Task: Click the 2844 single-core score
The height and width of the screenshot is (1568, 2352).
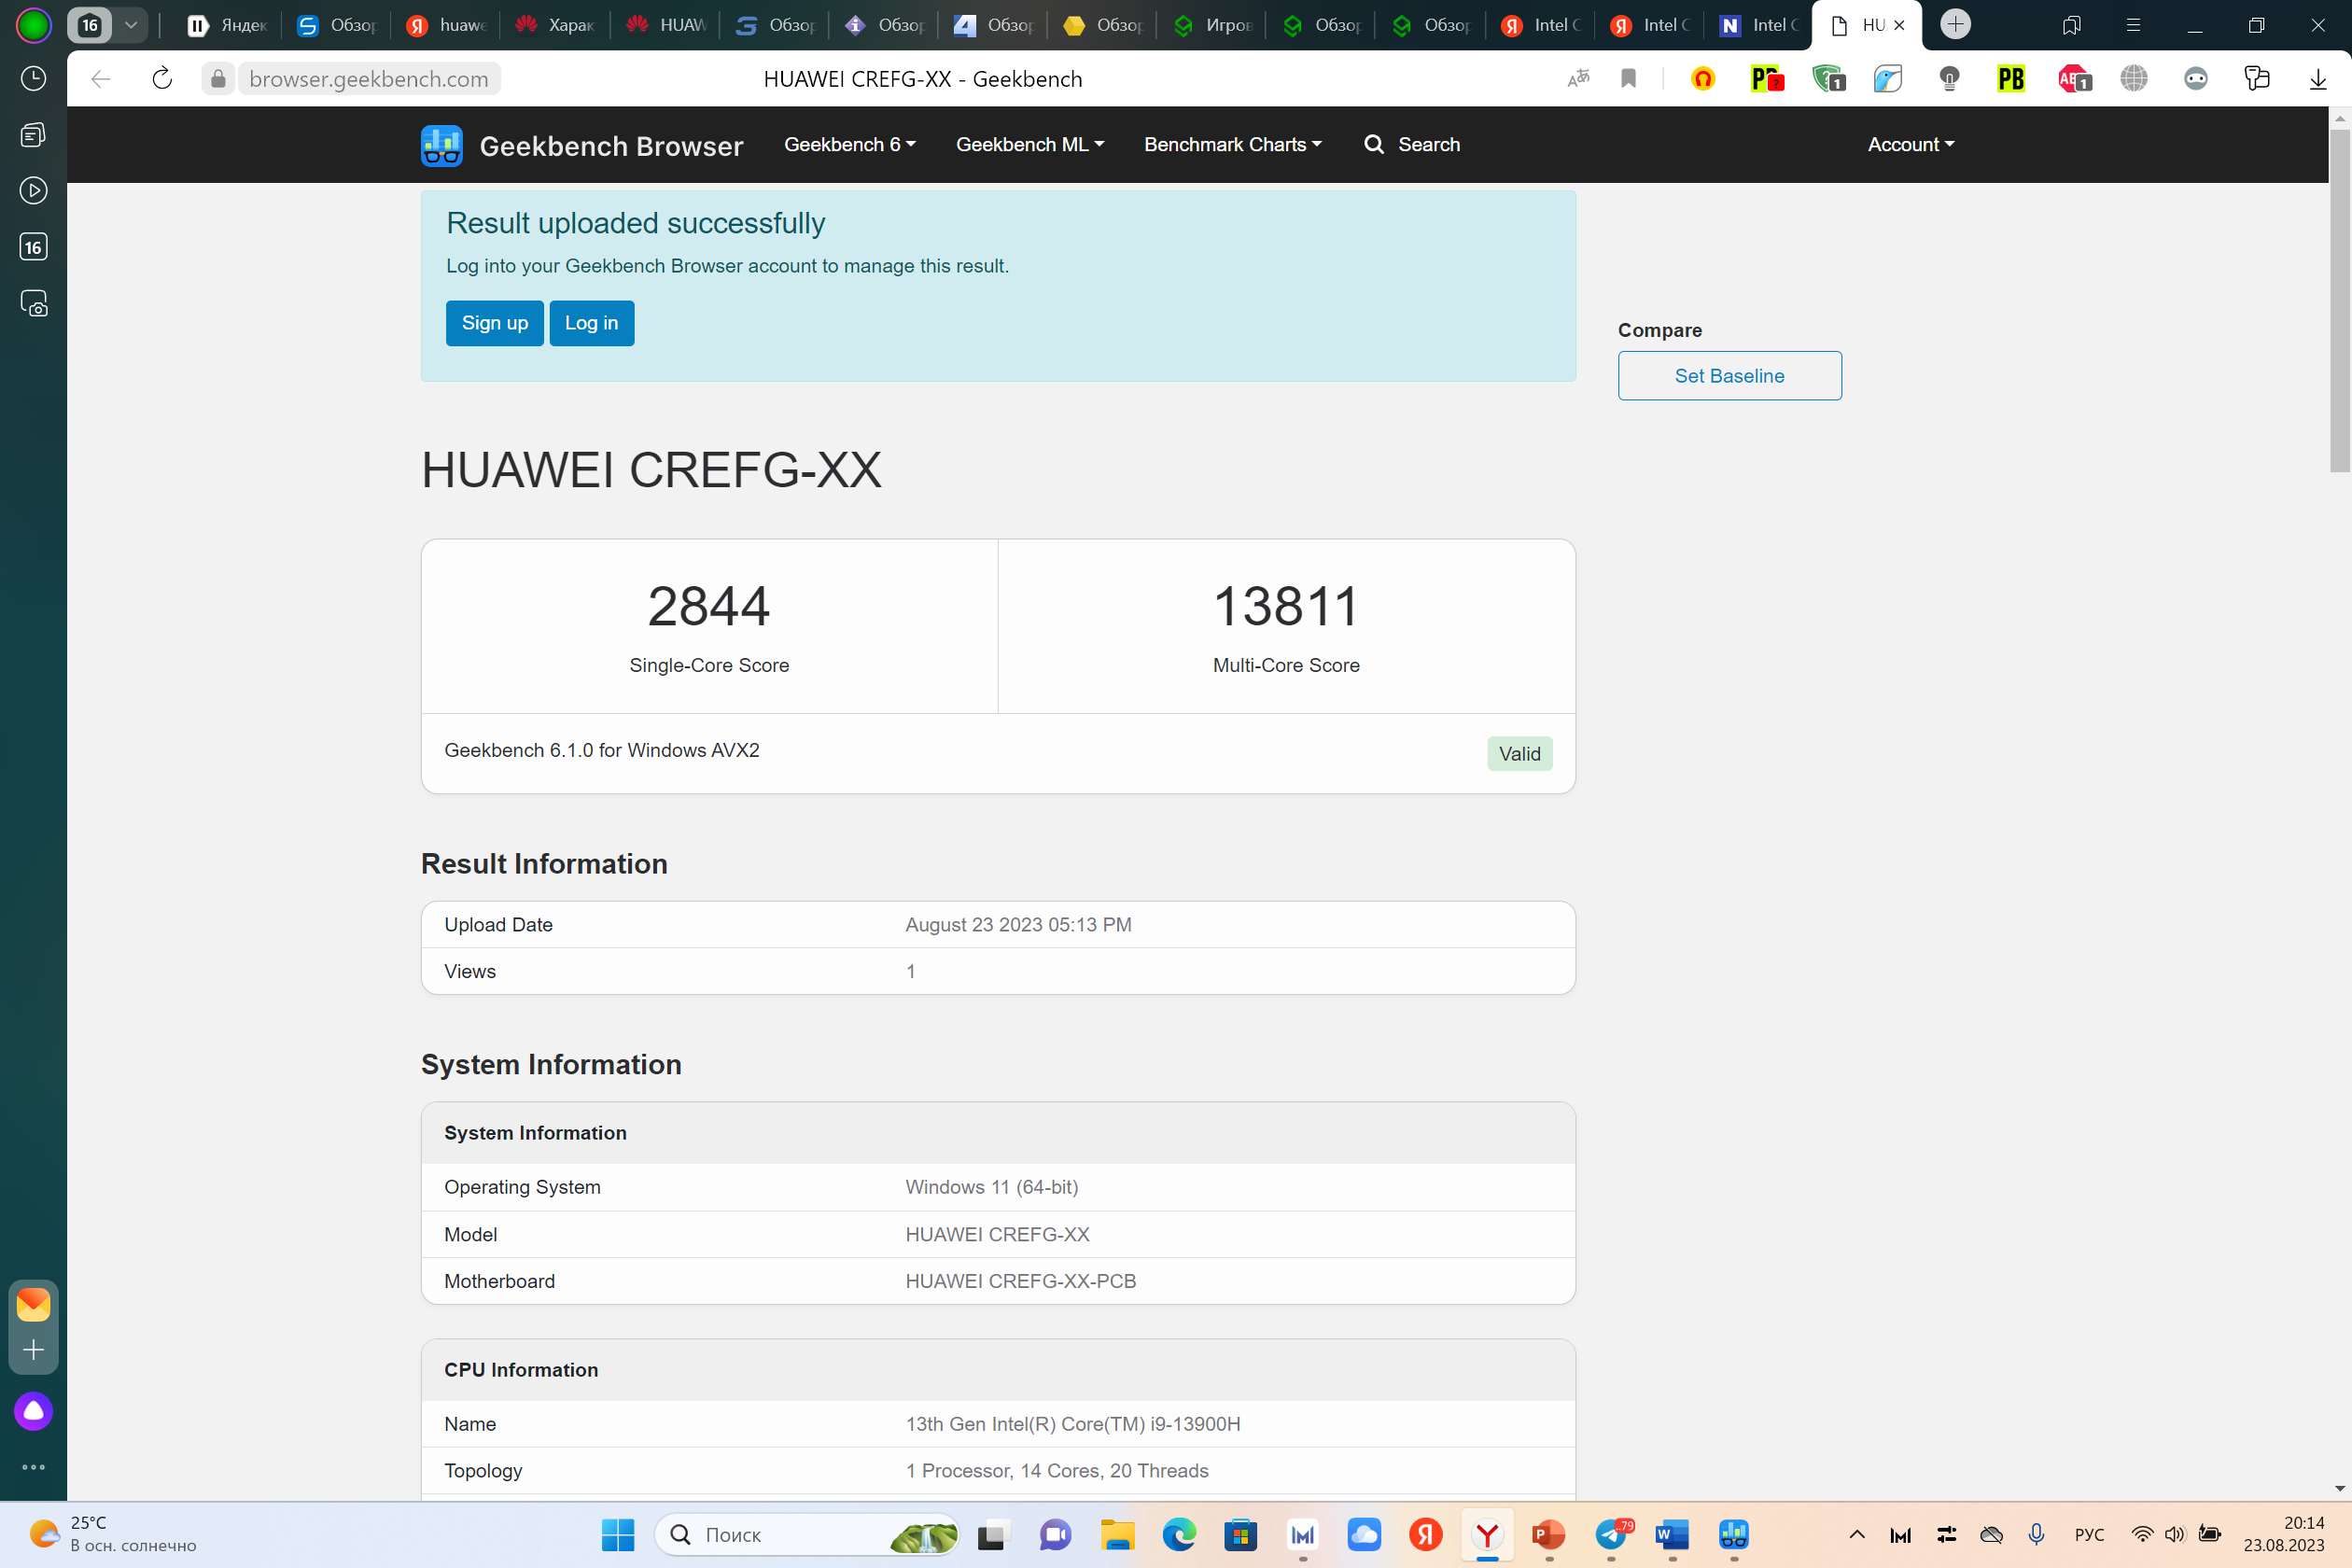Action: coord(708,606)
